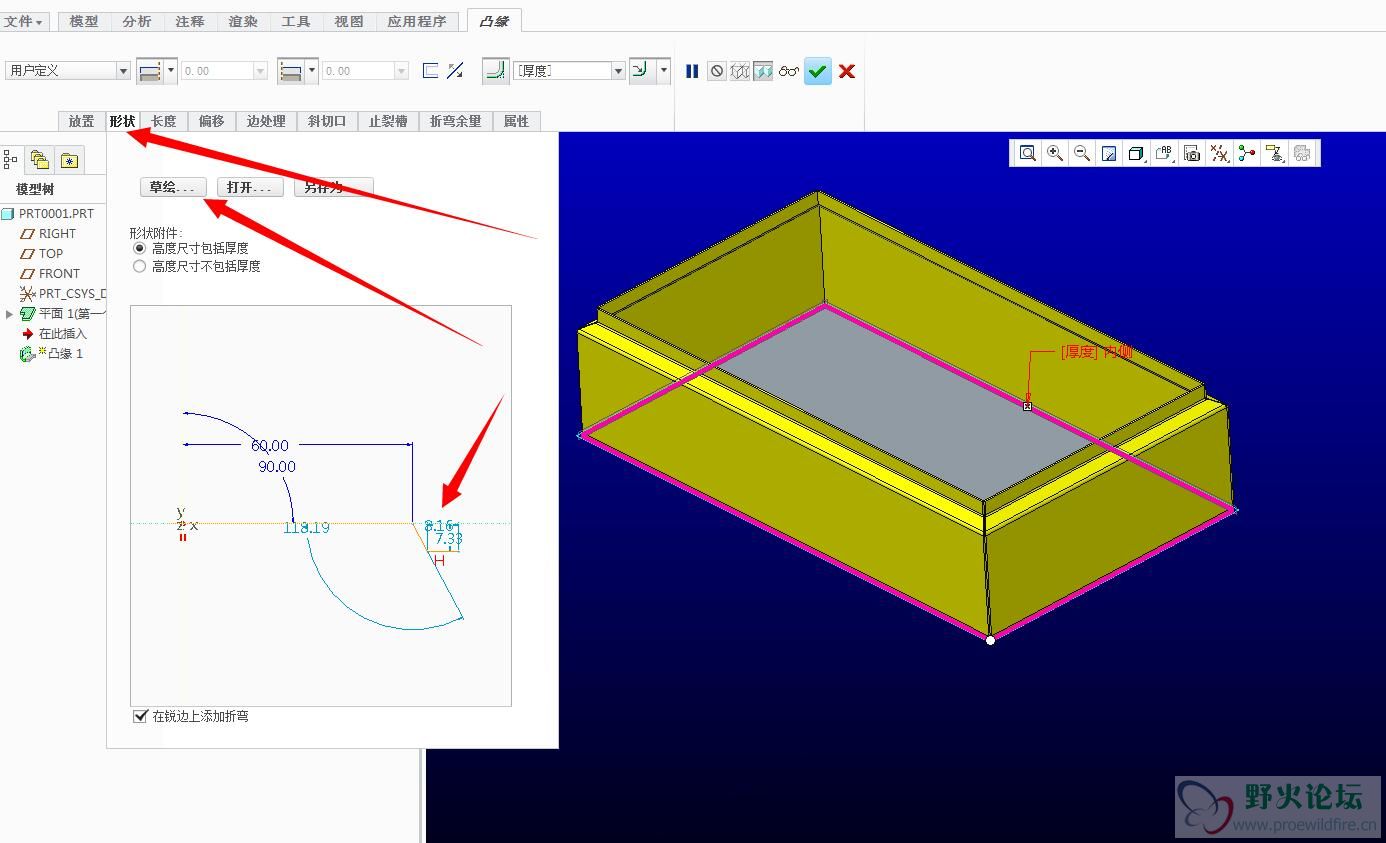Viewport: 1386px width, 843px height.
Task: Select height dimension excludes thickness option
Action: click(140, 266)
